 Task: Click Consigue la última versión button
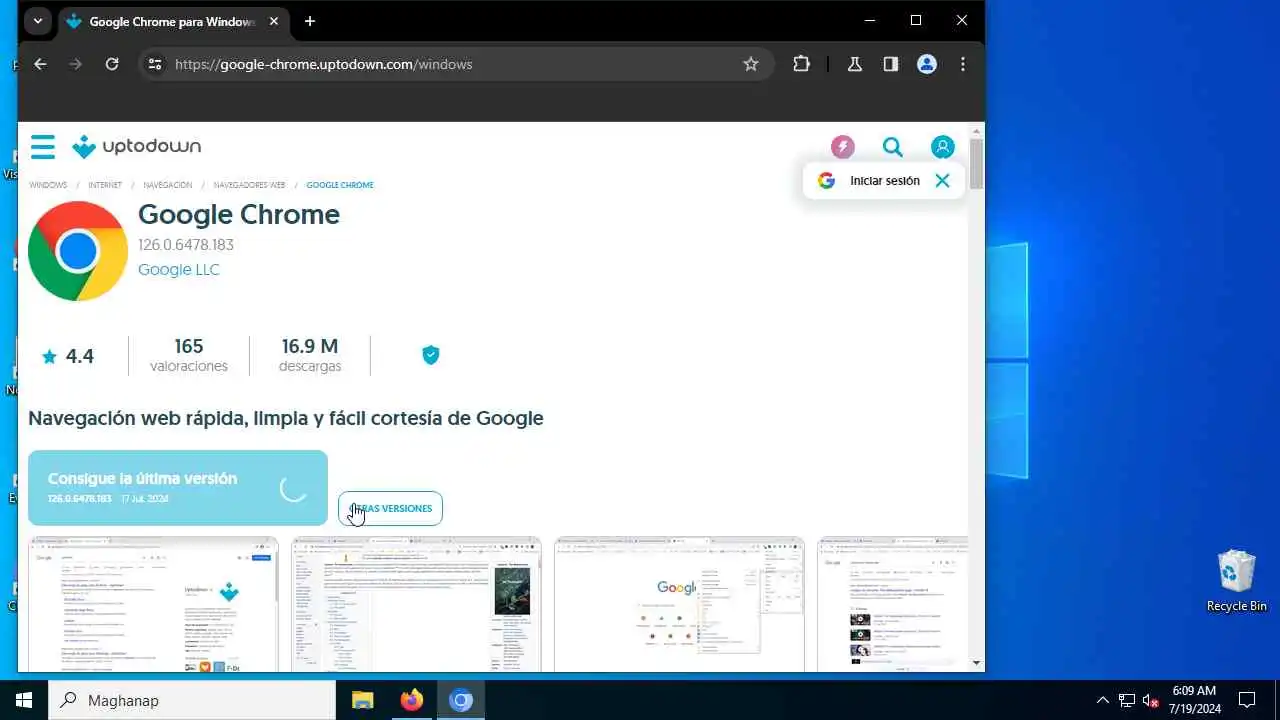click(178, 488)
